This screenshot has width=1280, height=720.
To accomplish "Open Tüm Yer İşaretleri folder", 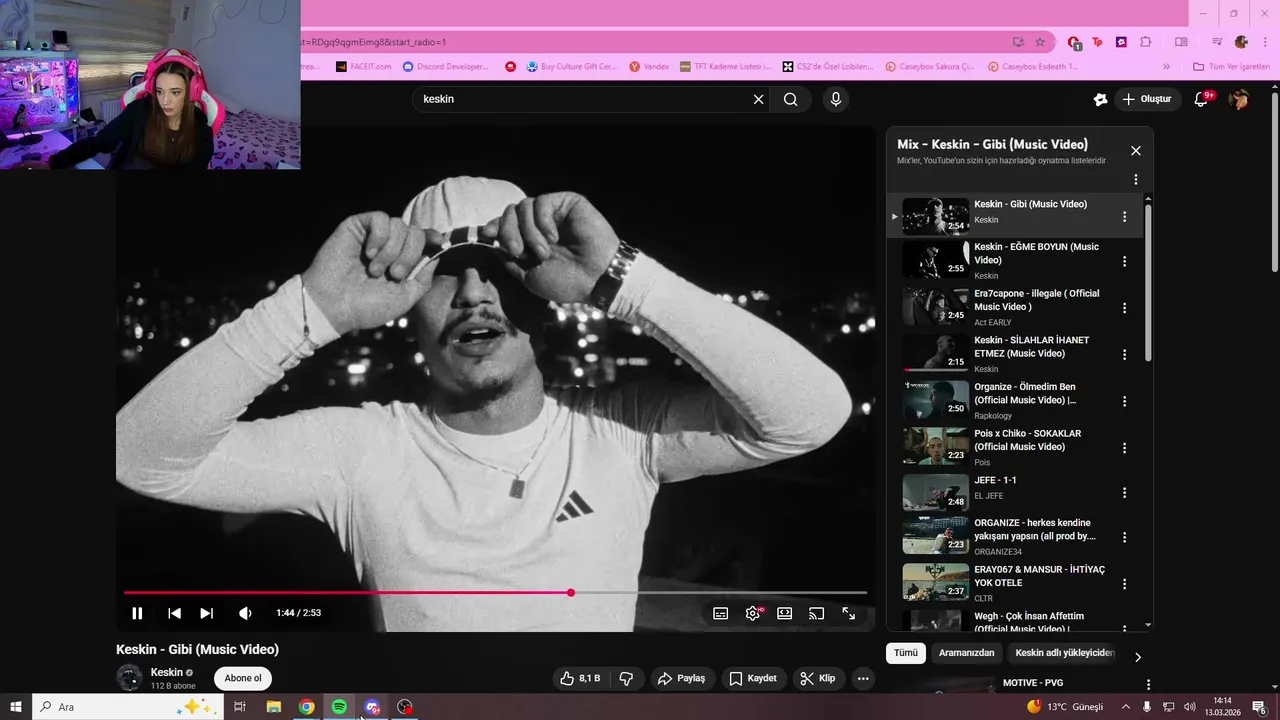I will tap(1231, 67).
